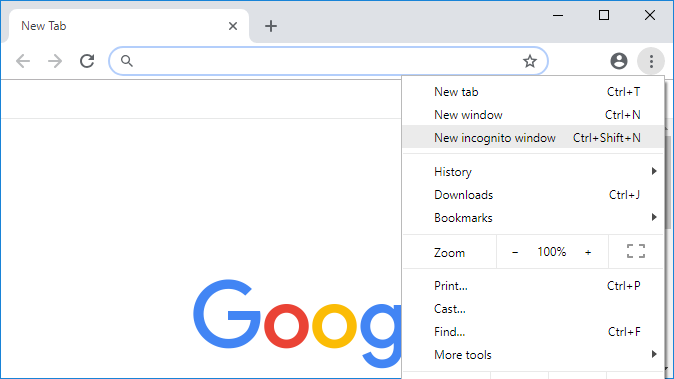Click the forward navigation arrow
Screen dimensions: 674x379
point(55,61)
